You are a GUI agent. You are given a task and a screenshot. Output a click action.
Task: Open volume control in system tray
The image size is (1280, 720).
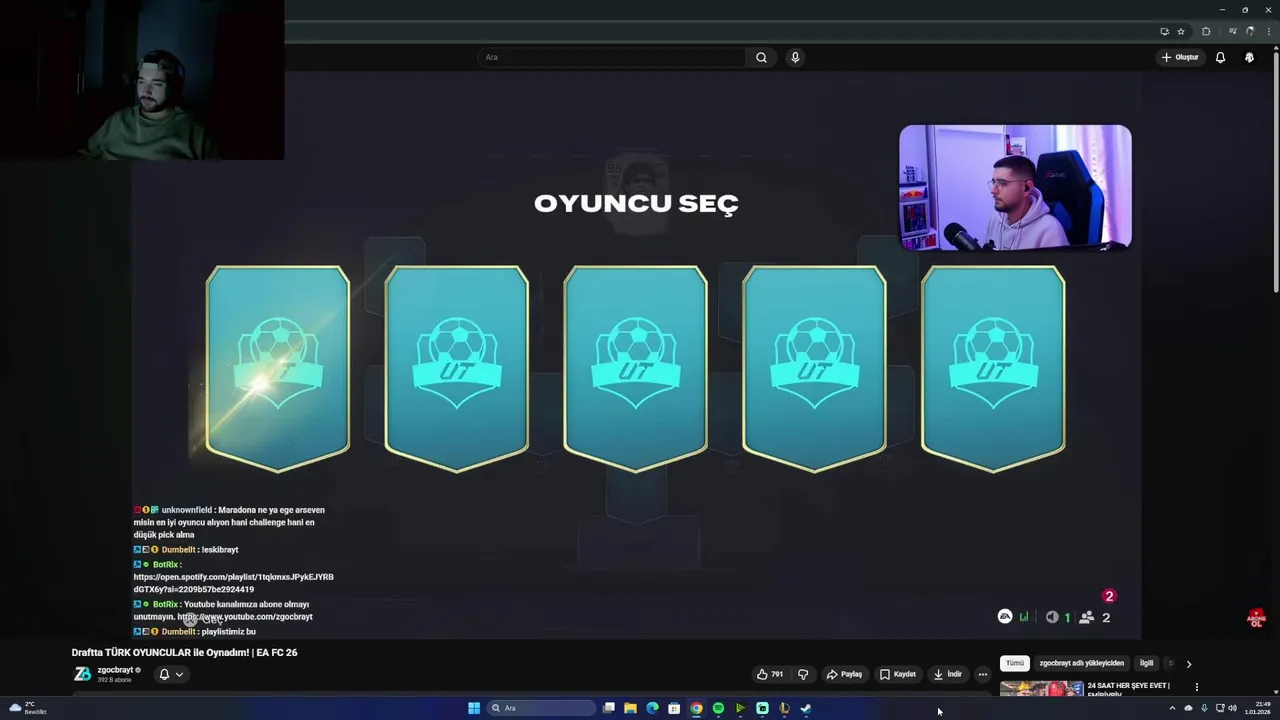(1232, 708)
